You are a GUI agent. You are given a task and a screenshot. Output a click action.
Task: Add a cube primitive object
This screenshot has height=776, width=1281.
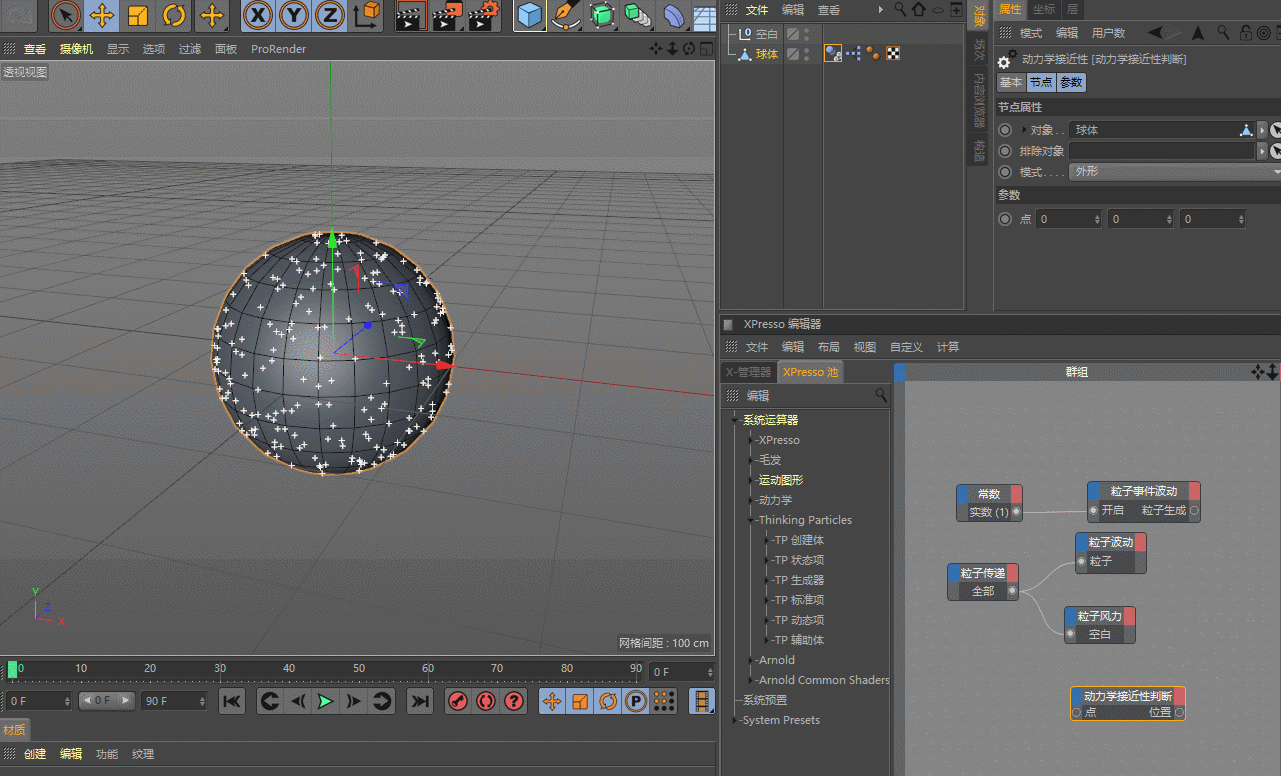click(530, 15)
